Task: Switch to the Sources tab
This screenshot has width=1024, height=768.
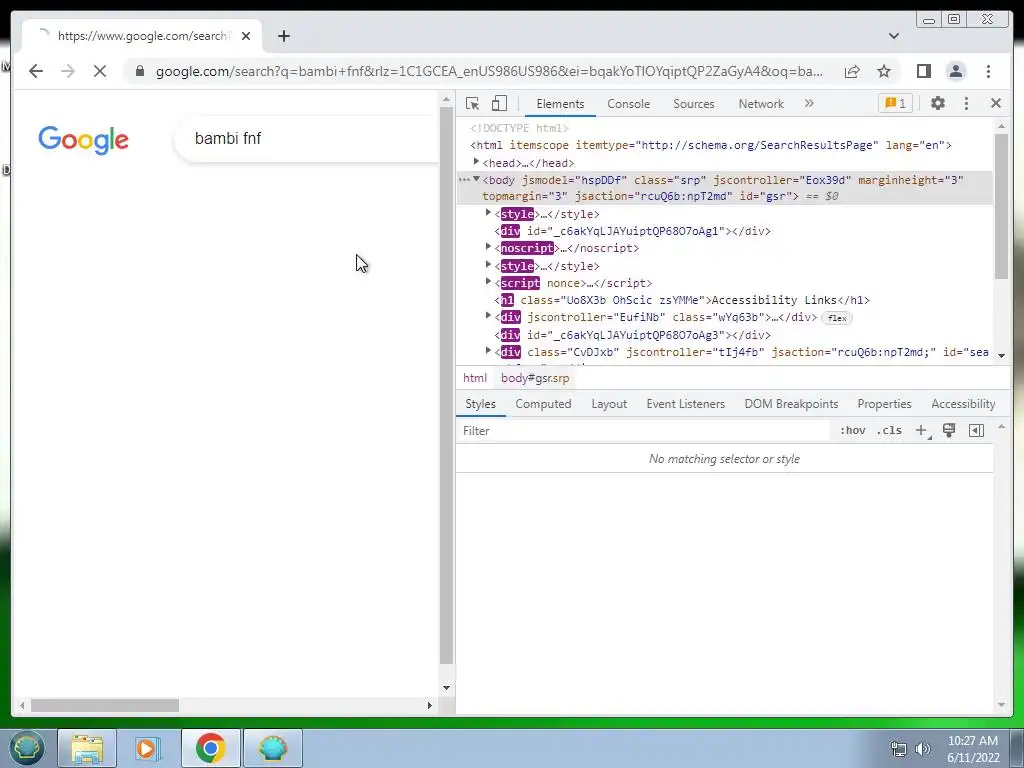Action: pyautogui.click(x=694, y=104)
